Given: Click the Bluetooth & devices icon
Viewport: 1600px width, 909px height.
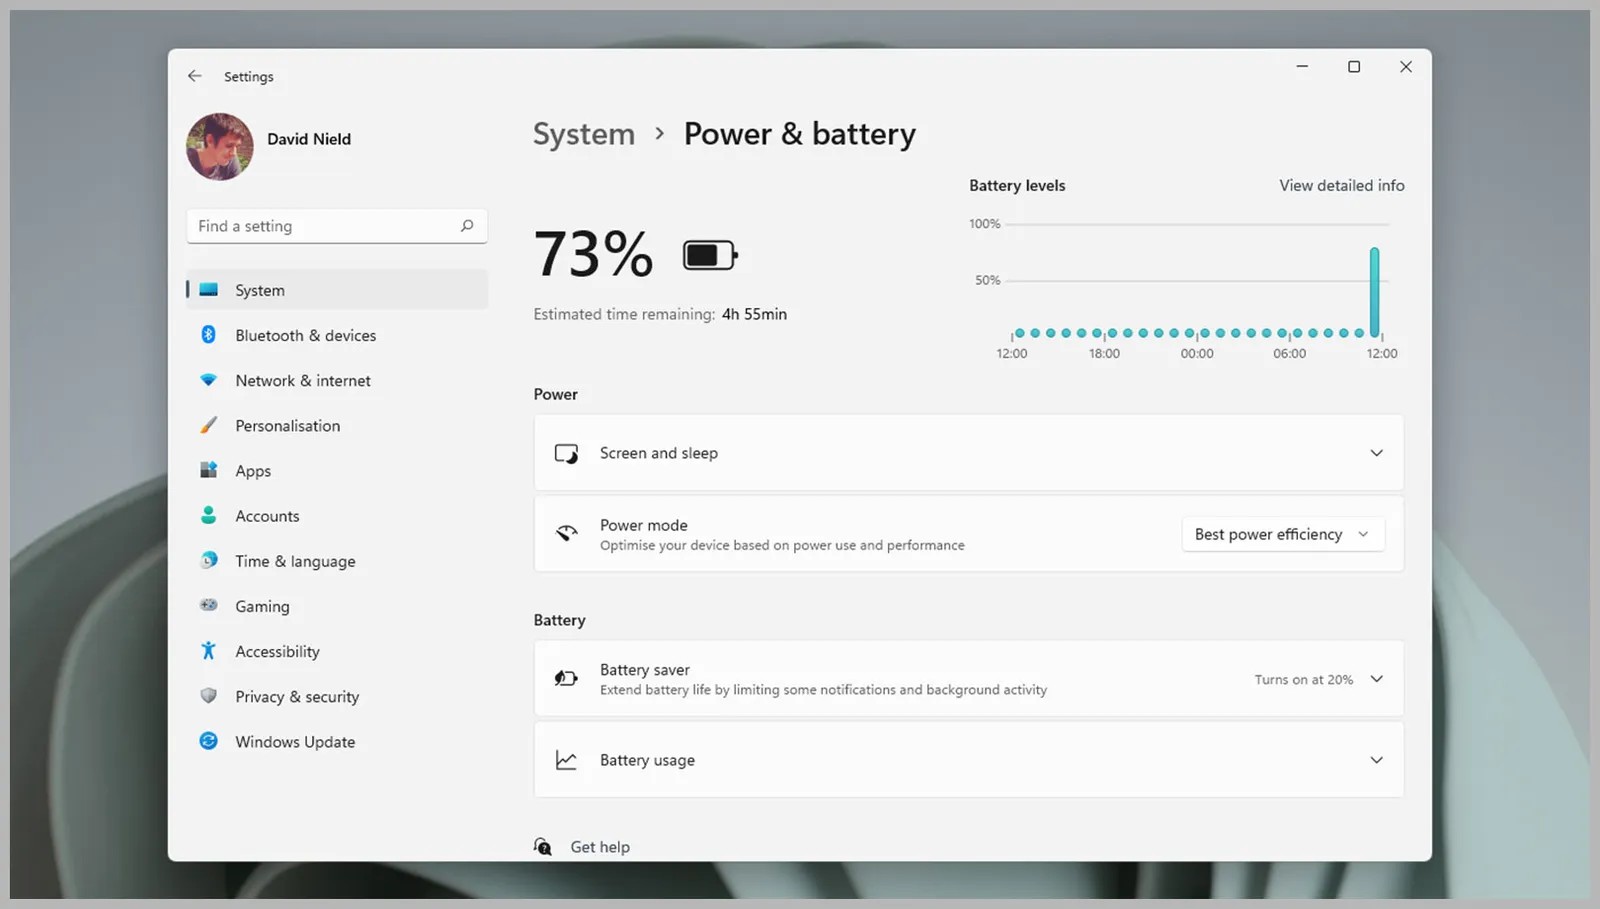Looking at the screenshot, I should 208,335.
